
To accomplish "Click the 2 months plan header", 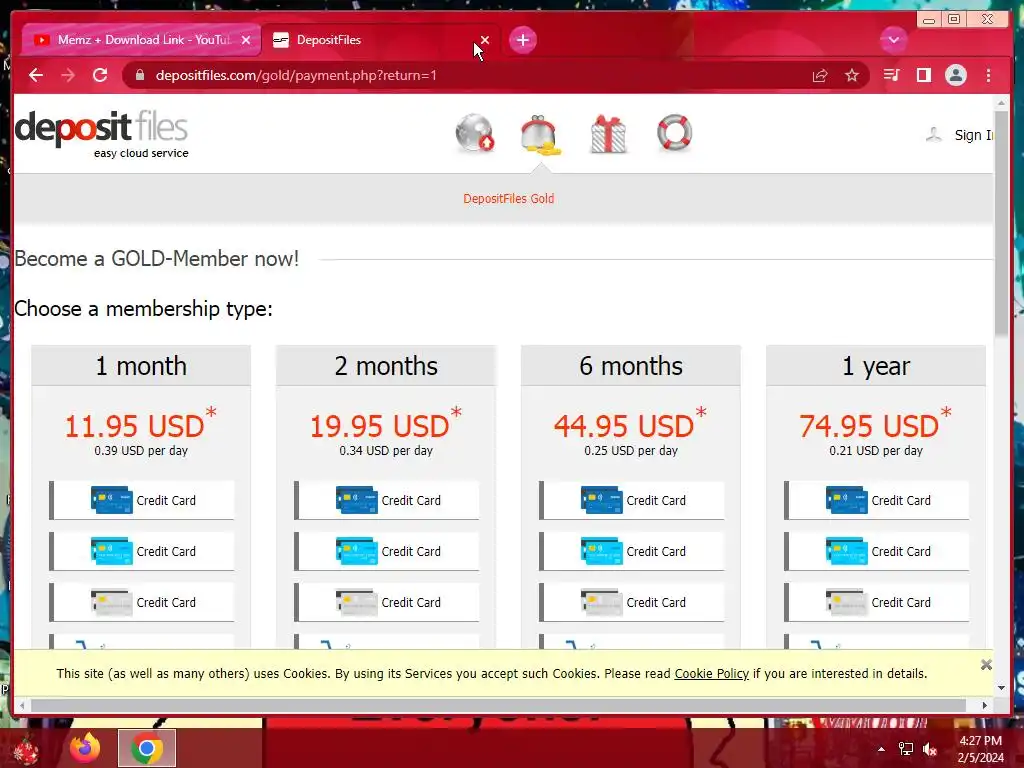I will (386, 366).
